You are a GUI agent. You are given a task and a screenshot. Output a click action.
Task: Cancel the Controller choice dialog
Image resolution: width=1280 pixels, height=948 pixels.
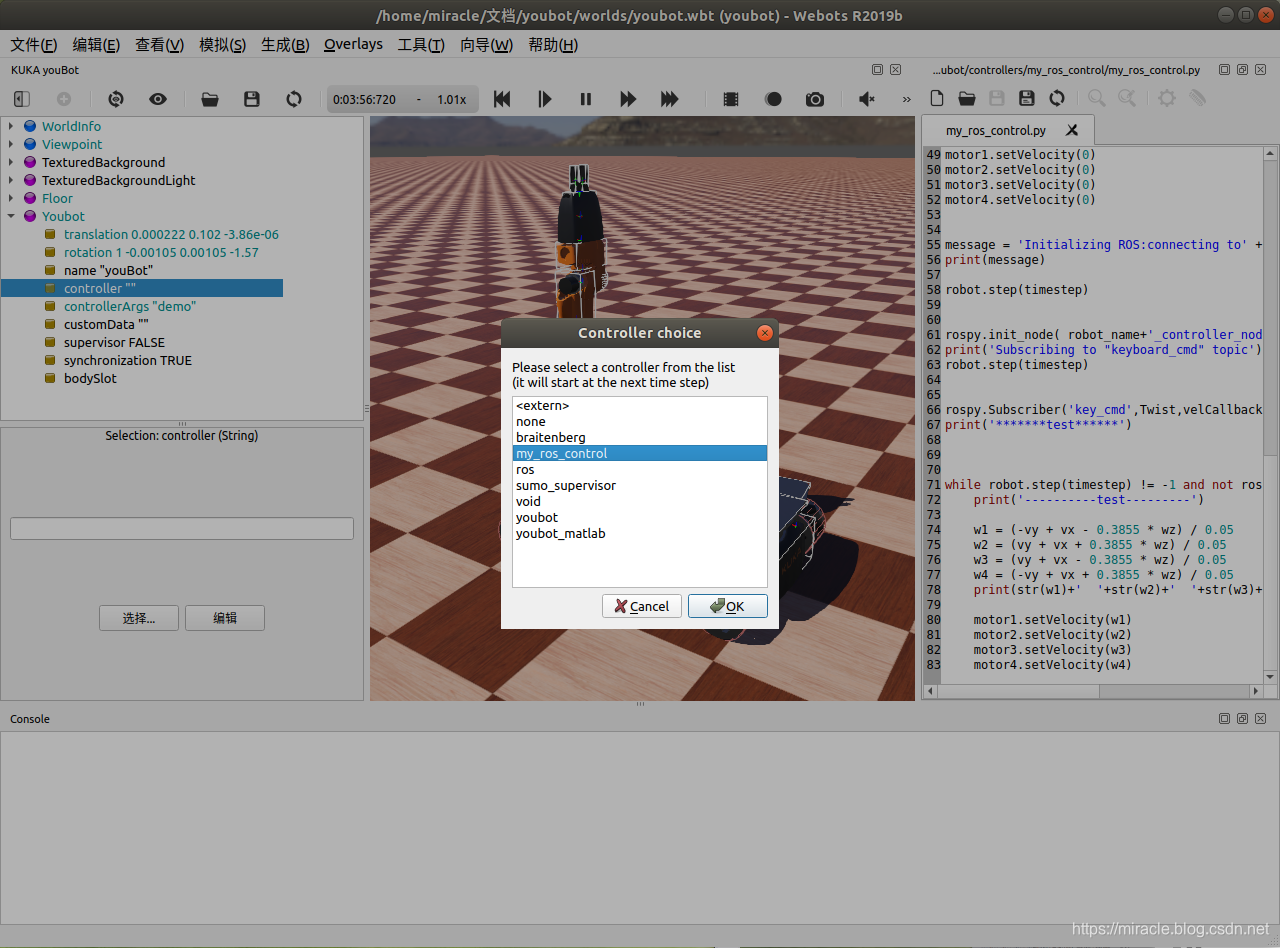641,606
